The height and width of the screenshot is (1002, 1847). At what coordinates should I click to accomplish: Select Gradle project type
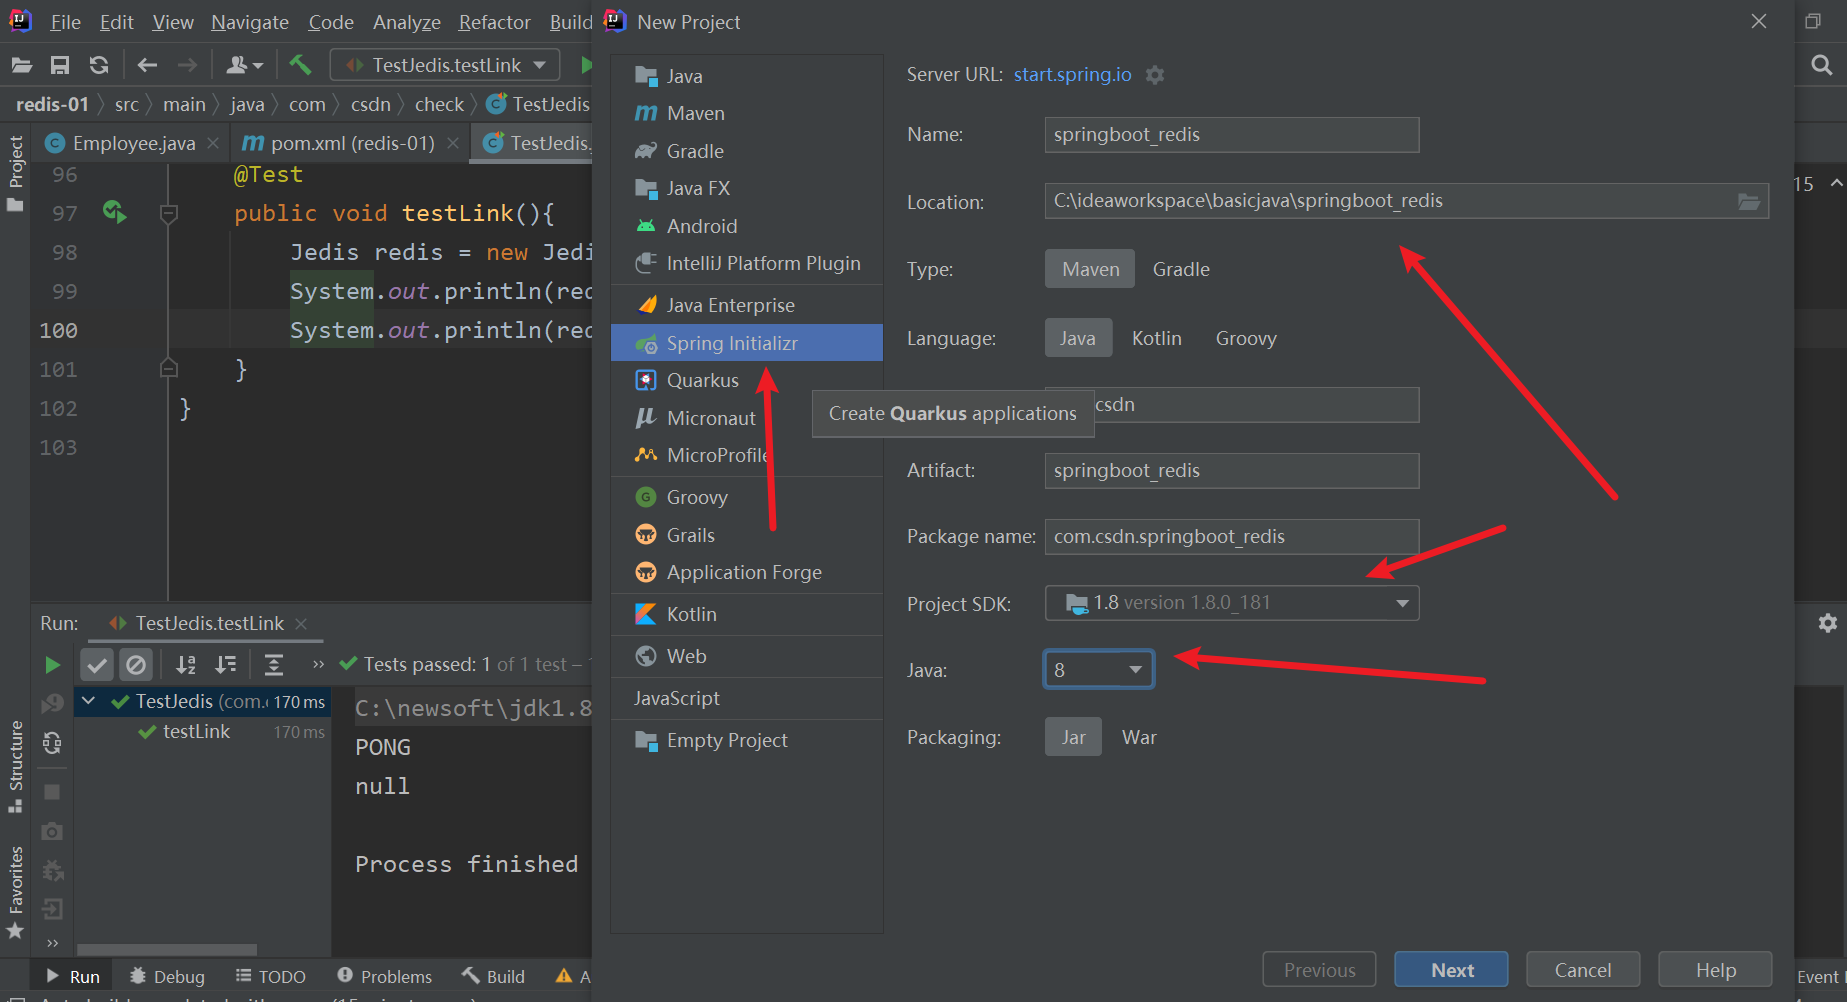[x=1181, y=269]
